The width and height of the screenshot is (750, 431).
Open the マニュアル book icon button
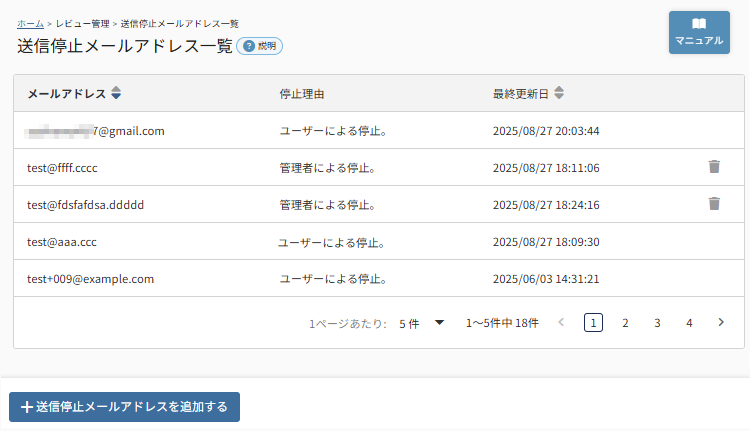(699, 32)
